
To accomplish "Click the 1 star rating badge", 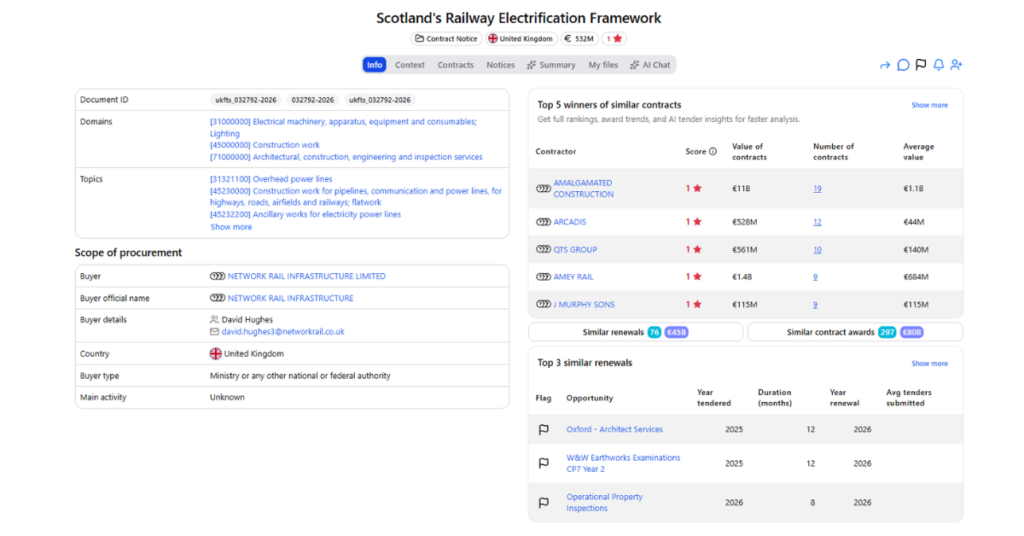I will point(614,39).
